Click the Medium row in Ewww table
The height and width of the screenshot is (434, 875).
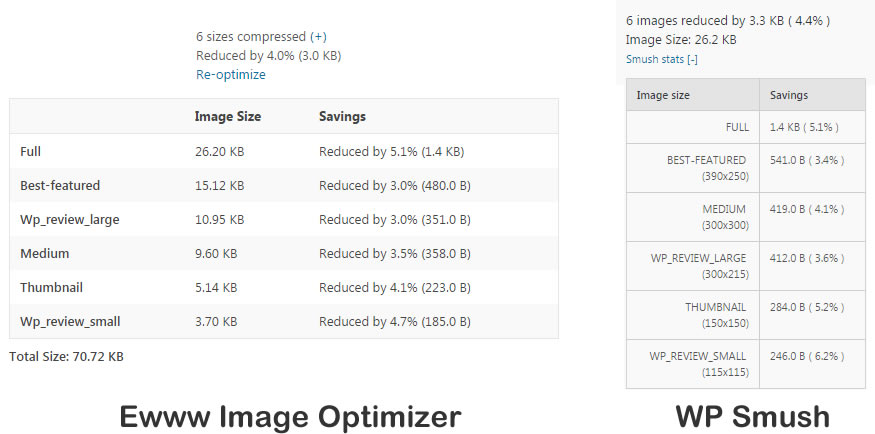coord(284,254)
